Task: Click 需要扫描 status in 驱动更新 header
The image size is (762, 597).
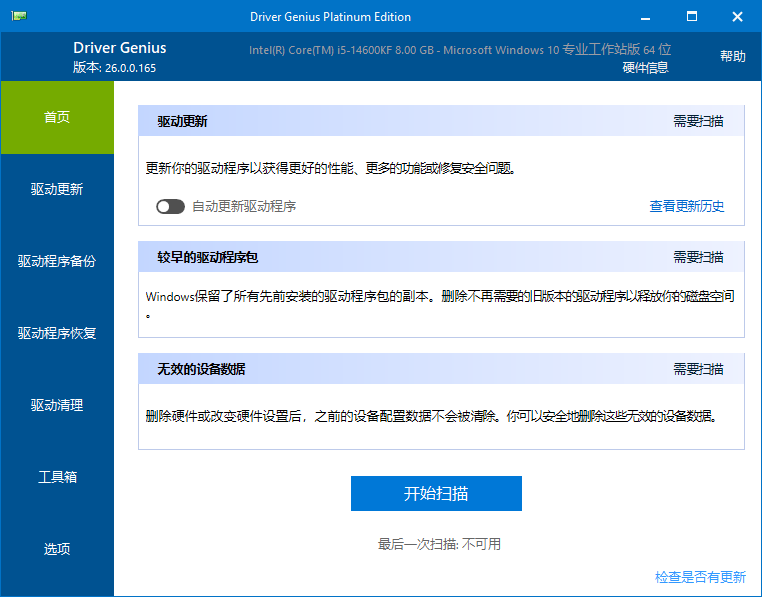Action: pos(698,121)
